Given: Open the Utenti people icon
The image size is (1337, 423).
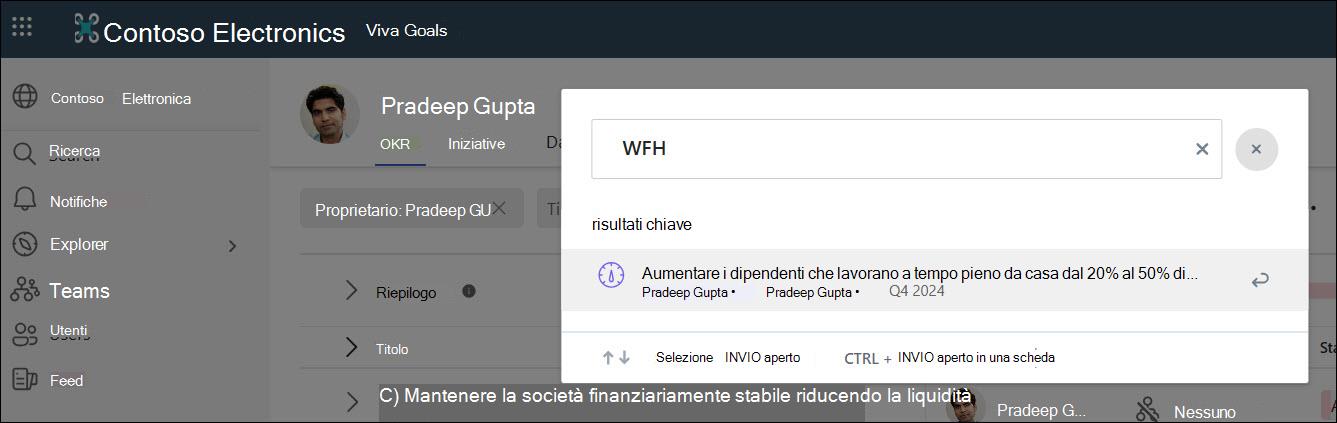Looking at the screenshot, I should click(24, 335).
